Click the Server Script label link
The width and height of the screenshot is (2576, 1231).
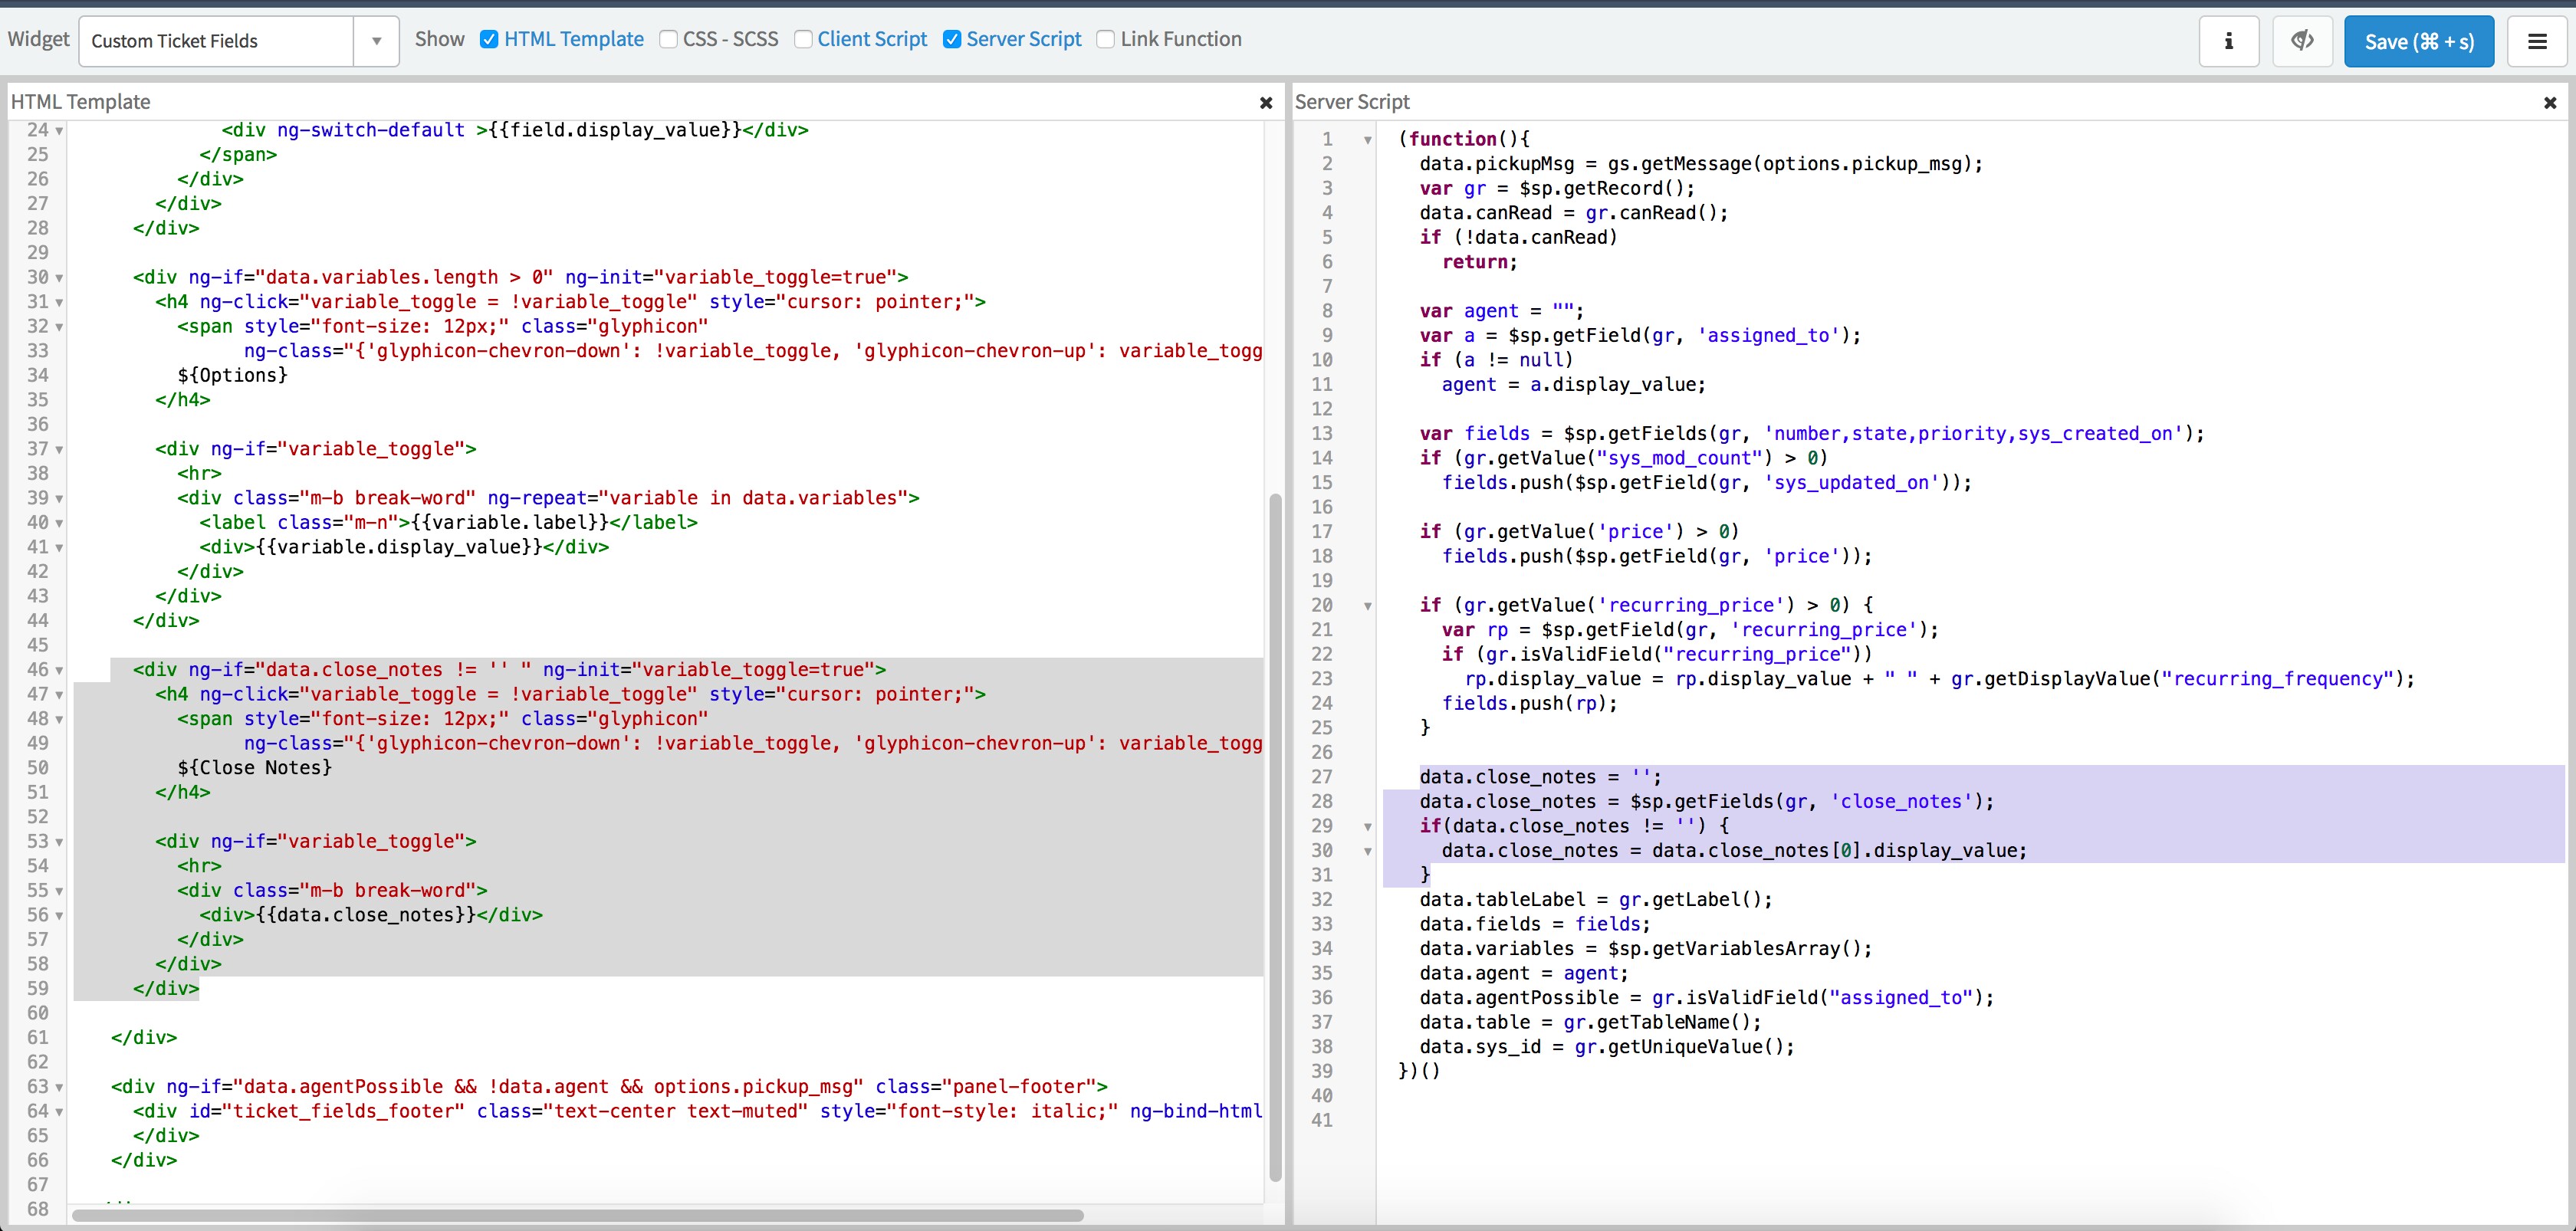(x=1023, y=39)
